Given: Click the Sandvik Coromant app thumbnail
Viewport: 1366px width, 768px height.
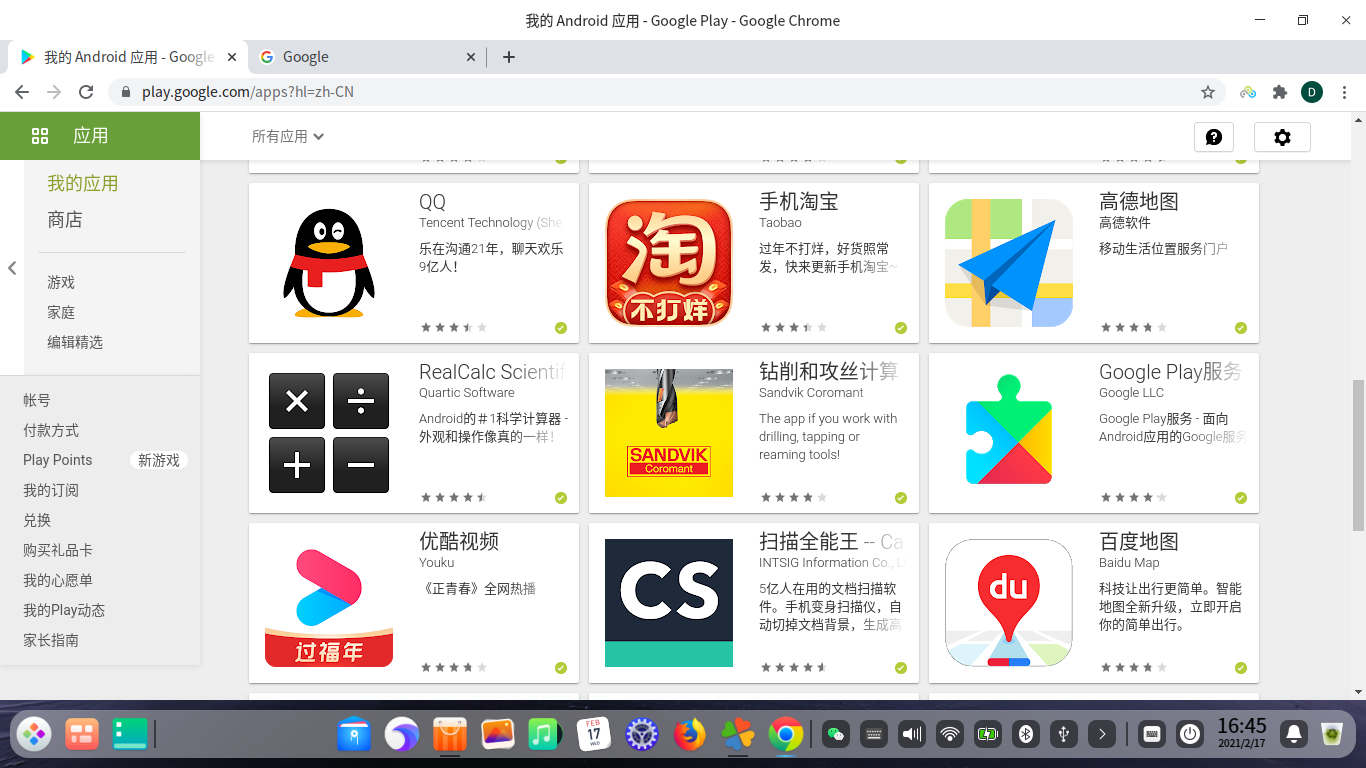Looking at the screenshot, I should point(669,433).
